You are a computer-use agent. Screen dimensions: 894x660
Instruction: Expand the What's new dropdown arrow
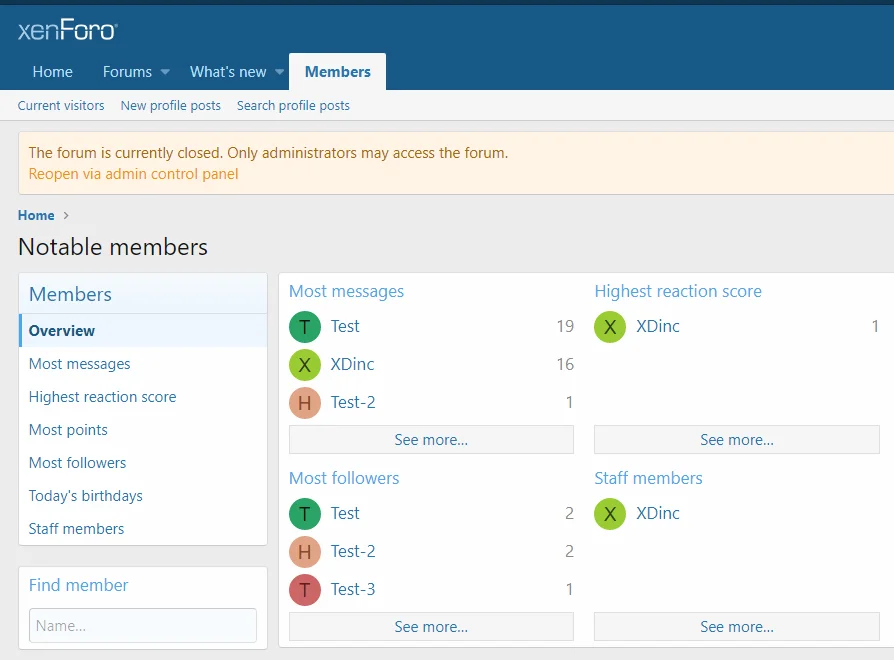280,72
